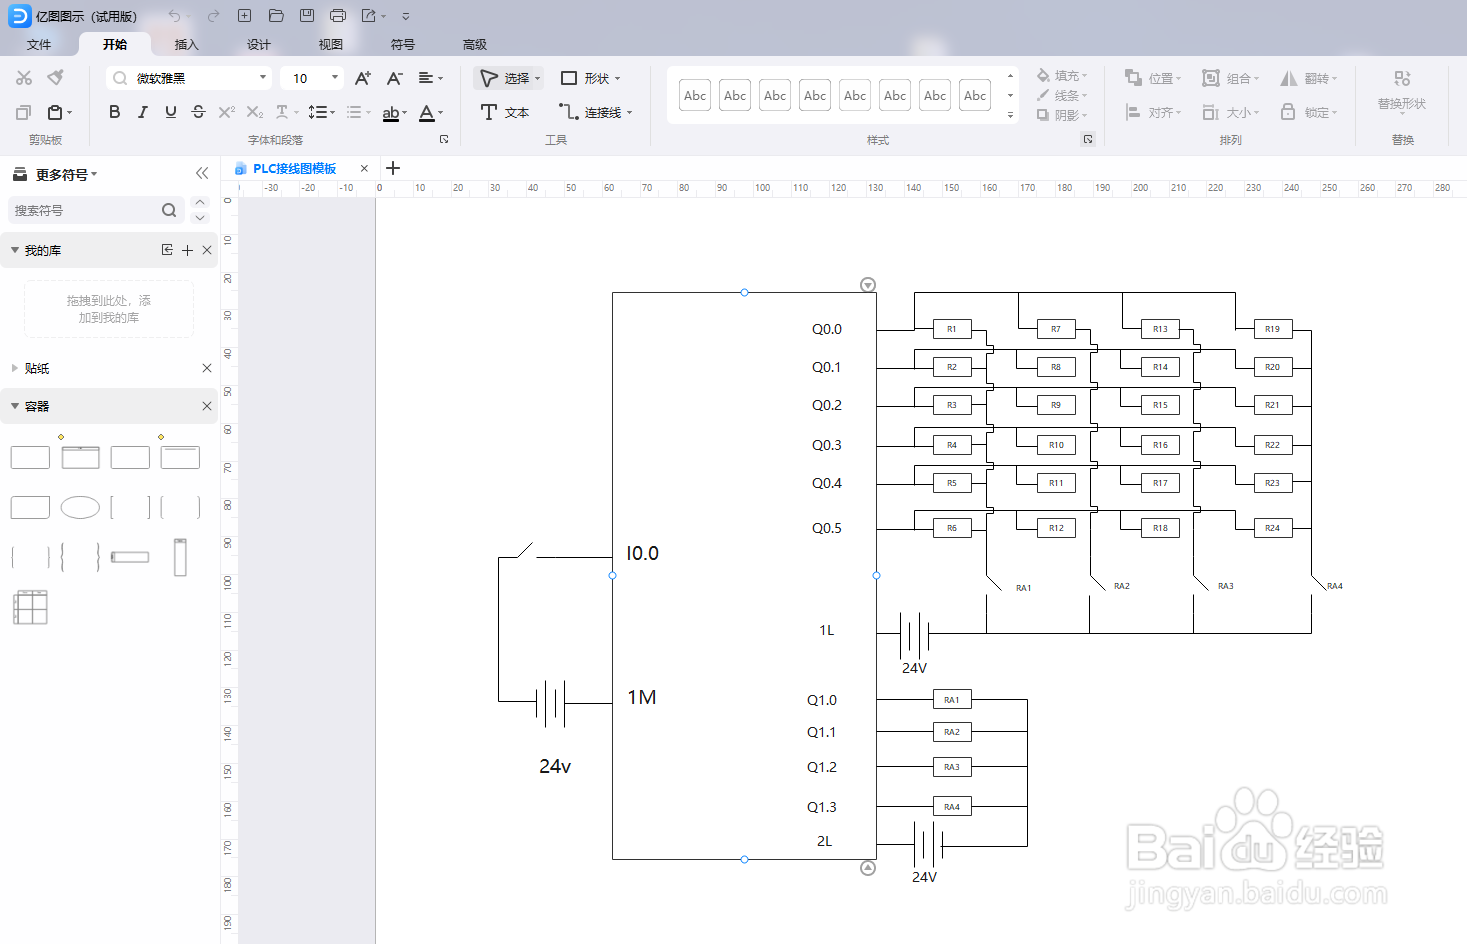Click the 替换形状 button
This screenshot has width=1467, height=944.
[1402, 90]
